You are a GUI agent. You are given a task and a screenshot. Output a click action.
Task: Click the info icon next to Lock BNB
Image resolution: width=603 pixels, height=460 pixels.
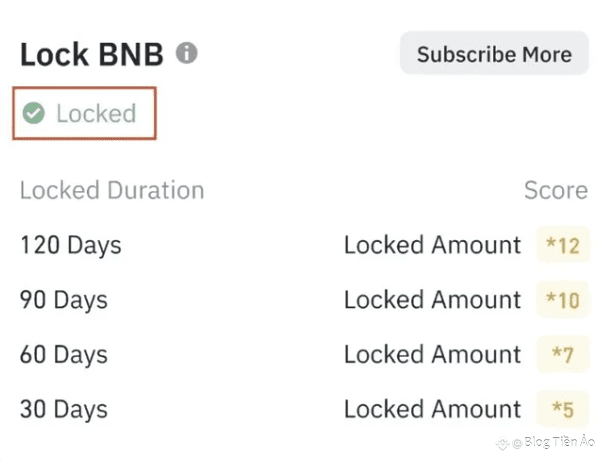click(187, 53)
